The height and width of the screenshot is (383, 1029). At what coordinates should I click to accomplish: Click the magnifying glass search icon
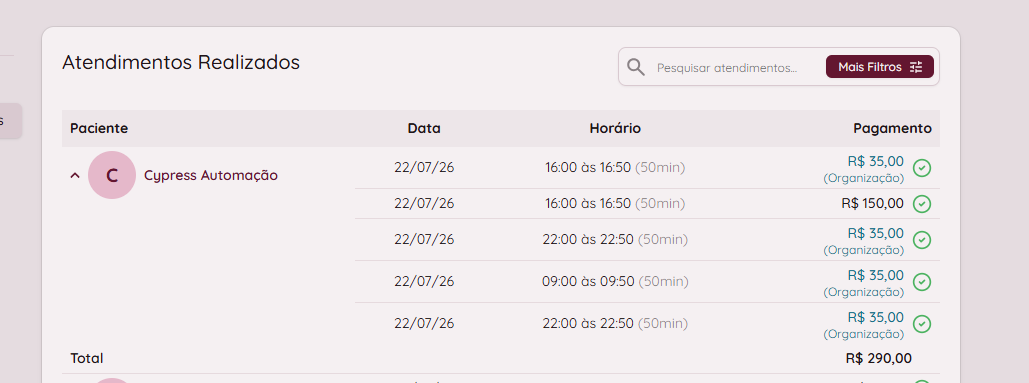635,67
